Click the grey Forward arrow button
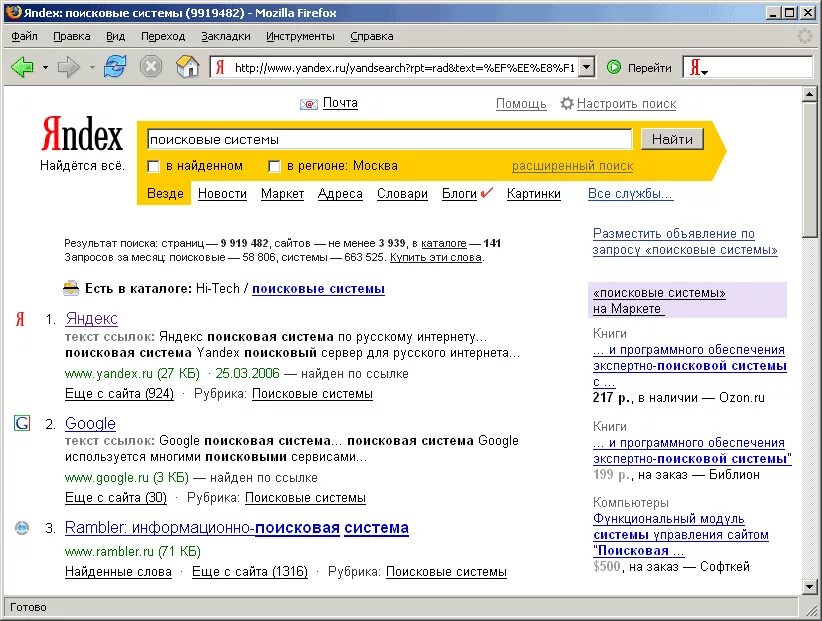822x621 pixels. (69, 67)
